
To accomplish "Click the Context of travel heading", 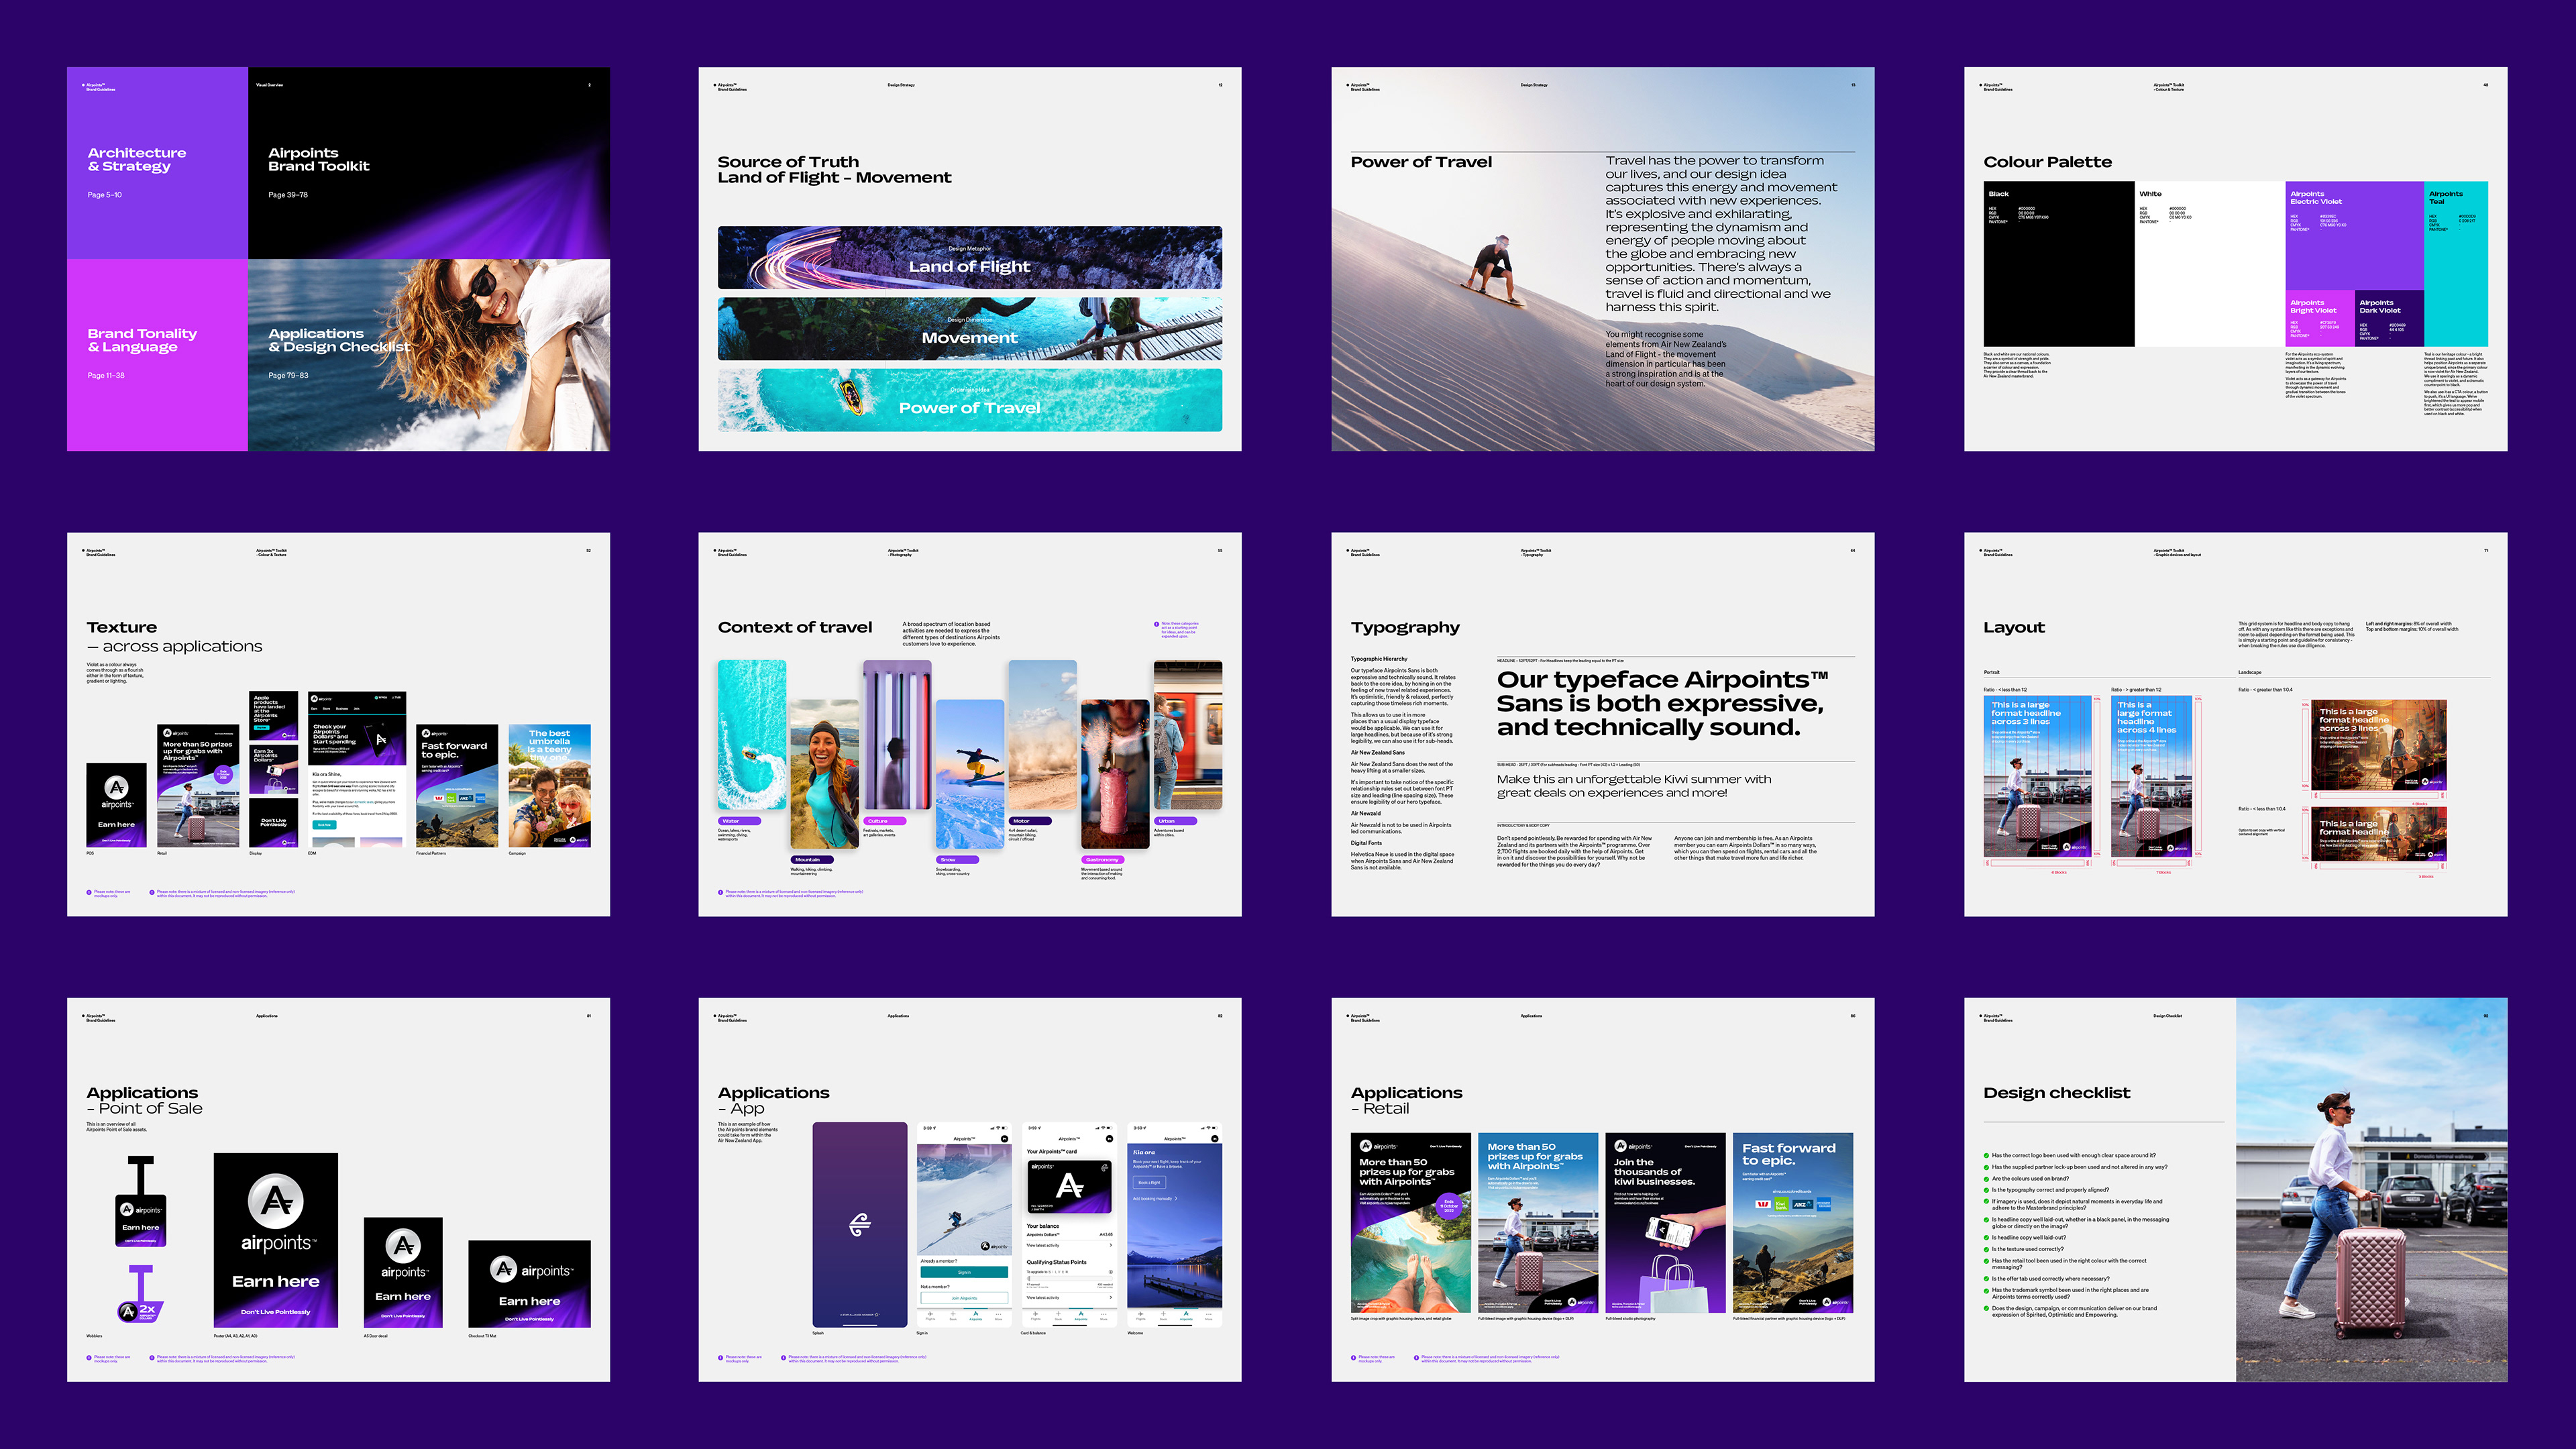I will click(x=794, y=627).
